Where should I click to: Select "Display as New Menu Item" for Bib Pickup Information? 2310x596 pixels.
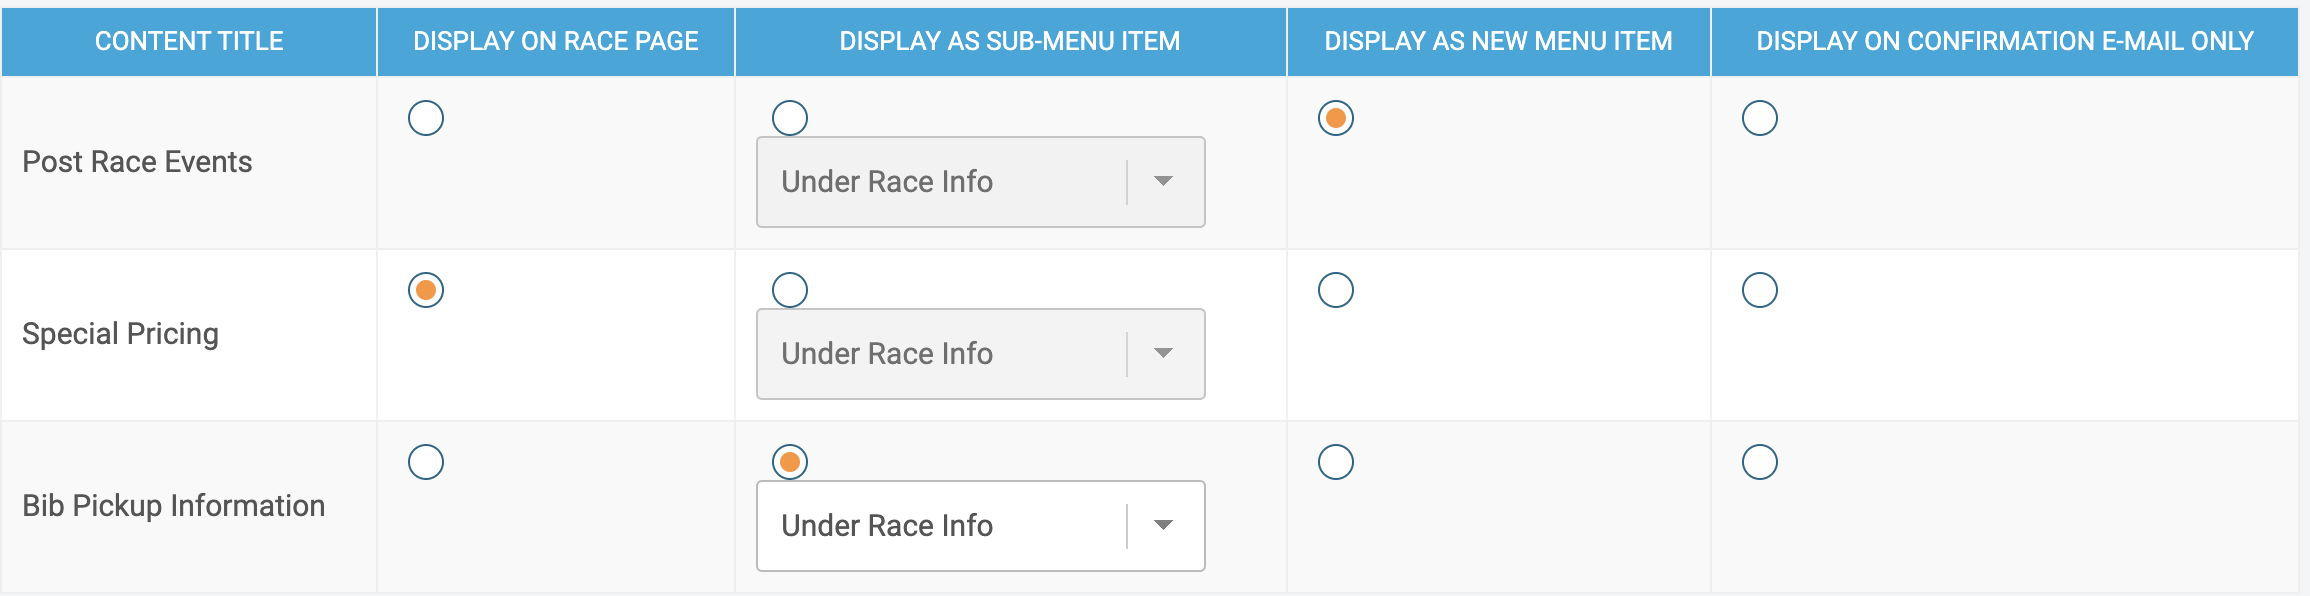pos(1335,461)
